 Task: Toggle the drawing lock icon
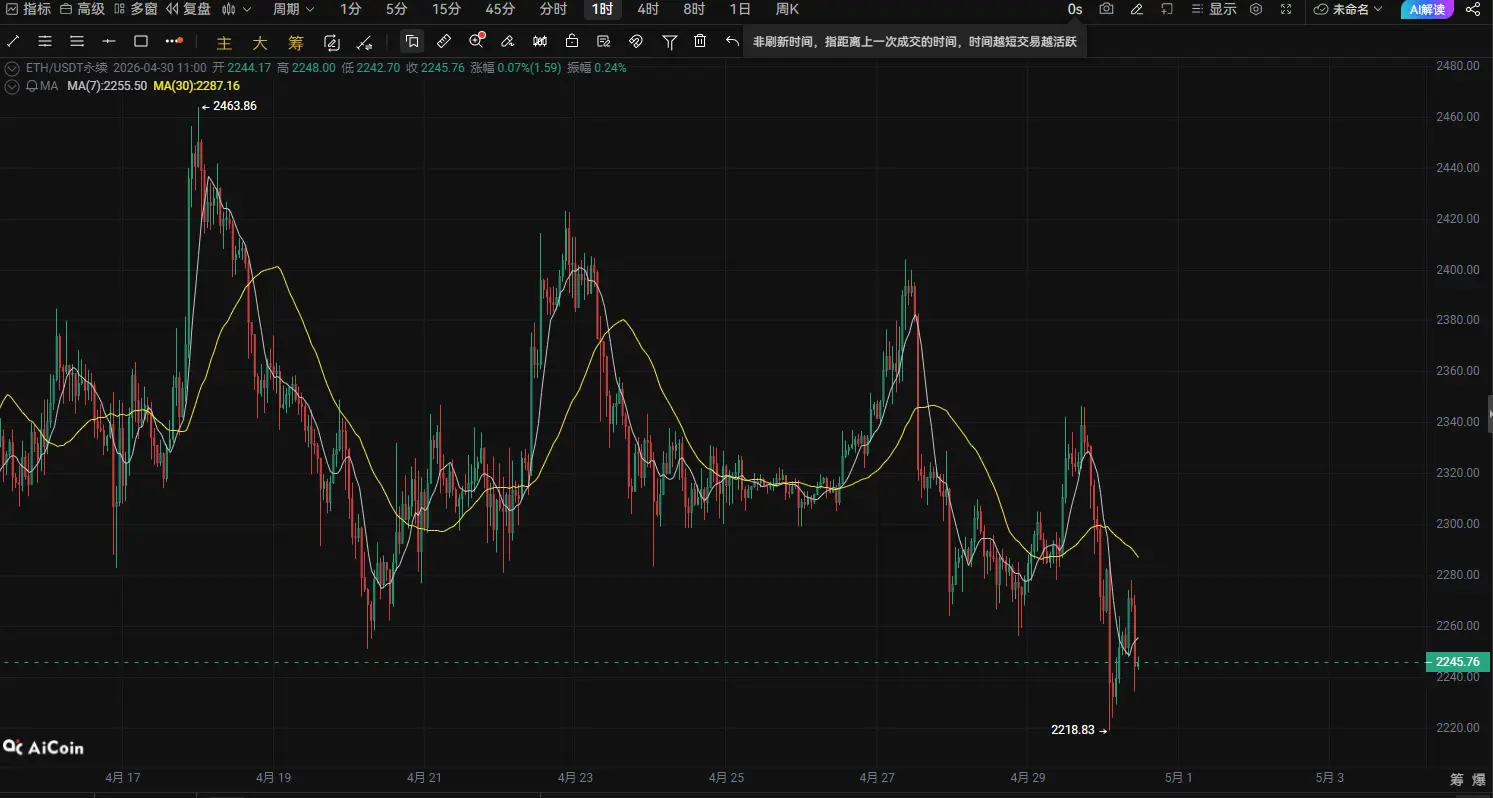pos(571,41)
